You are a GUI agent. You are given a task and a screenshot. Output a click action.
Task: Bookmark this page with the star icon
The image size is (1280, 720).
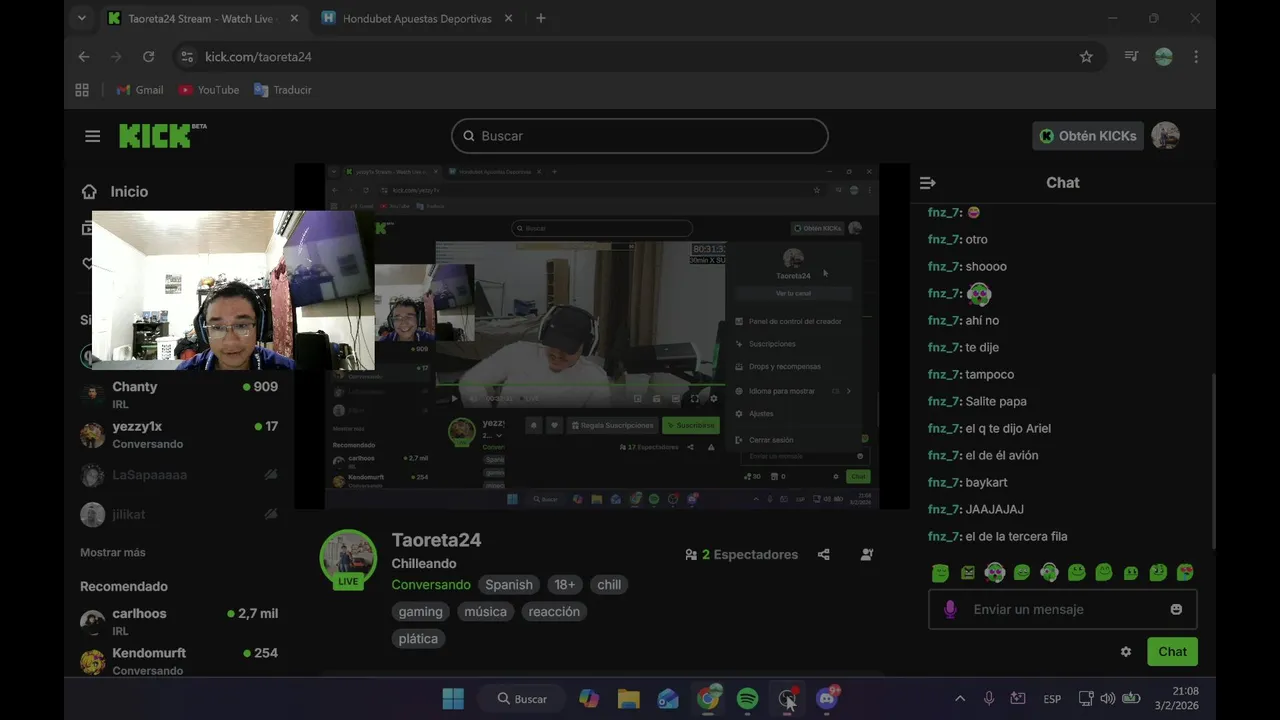point(1086,57)
